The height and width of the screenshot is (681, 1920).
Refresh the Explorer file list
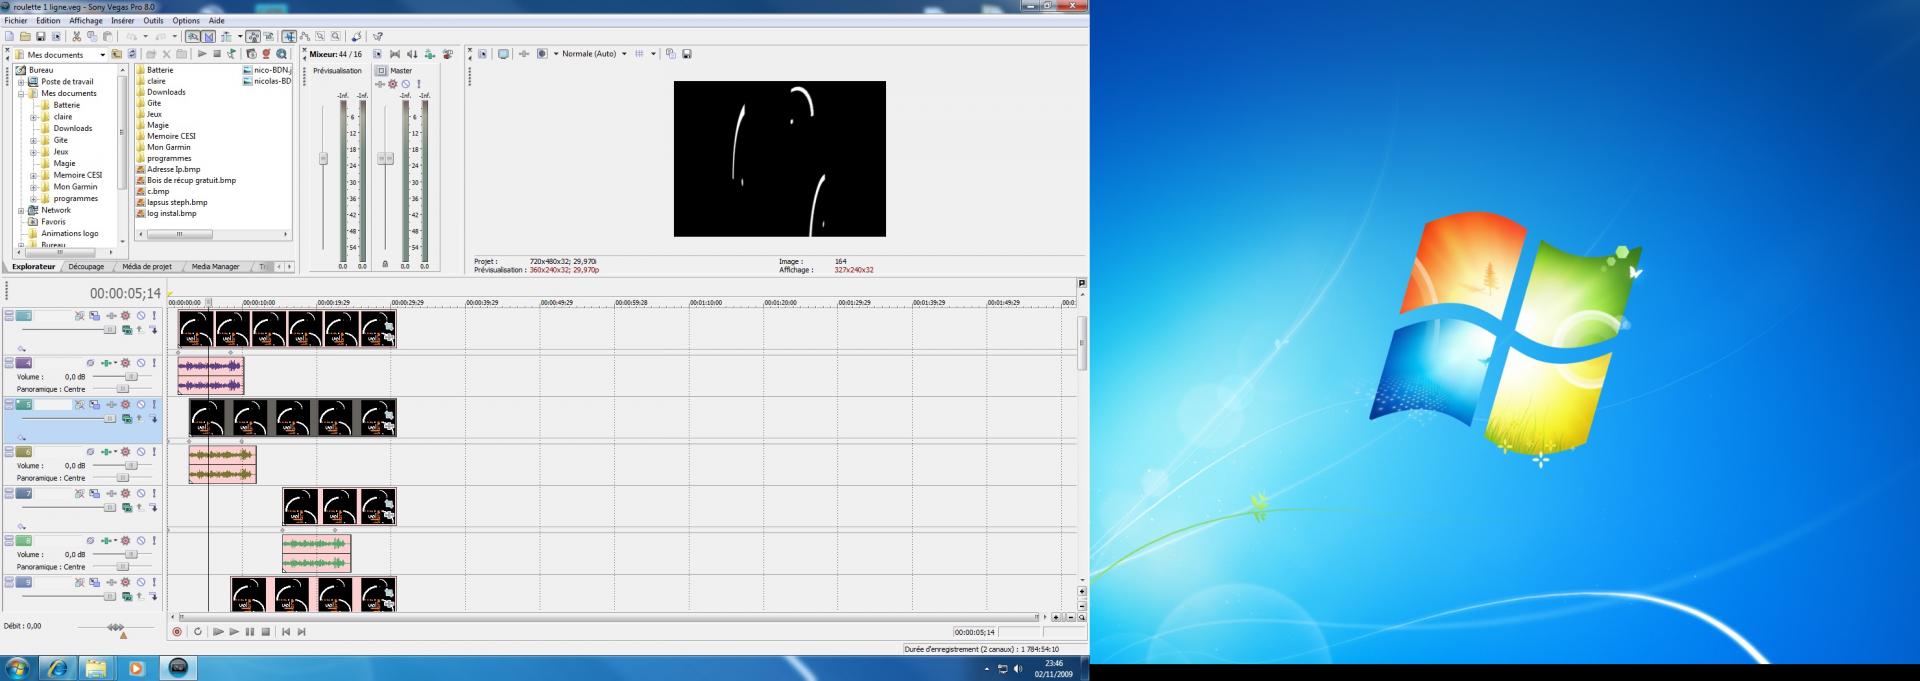[131, 54]
